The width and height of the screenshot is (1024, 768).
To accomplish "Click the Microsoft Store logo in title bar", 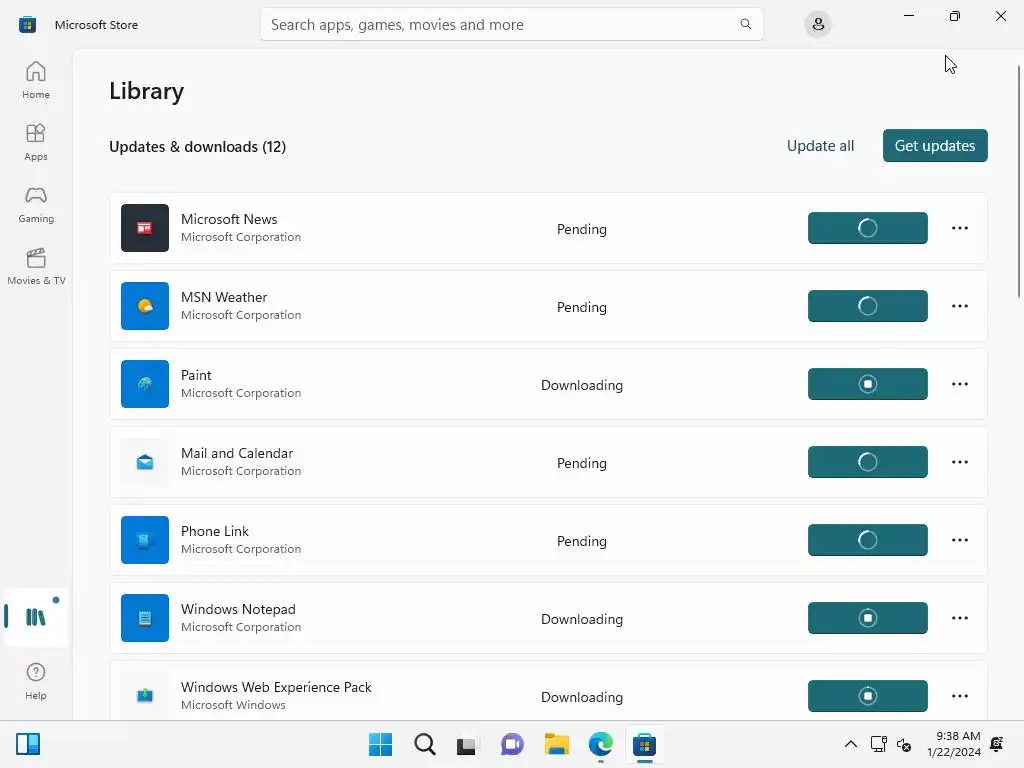I will point(27,25).
